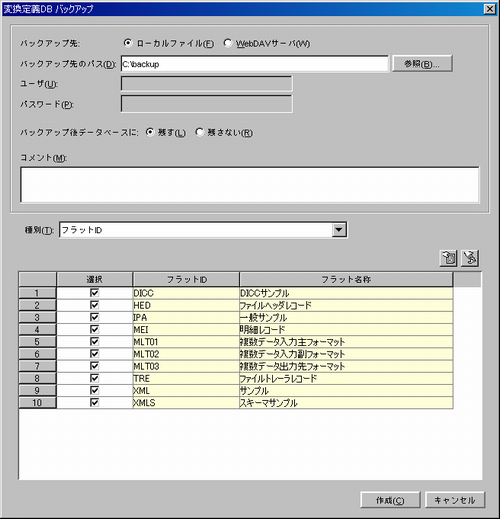The image size is (500, 519).
Task: Toggle the MLT01 row checkbox
Action: (x=94, y=341)
